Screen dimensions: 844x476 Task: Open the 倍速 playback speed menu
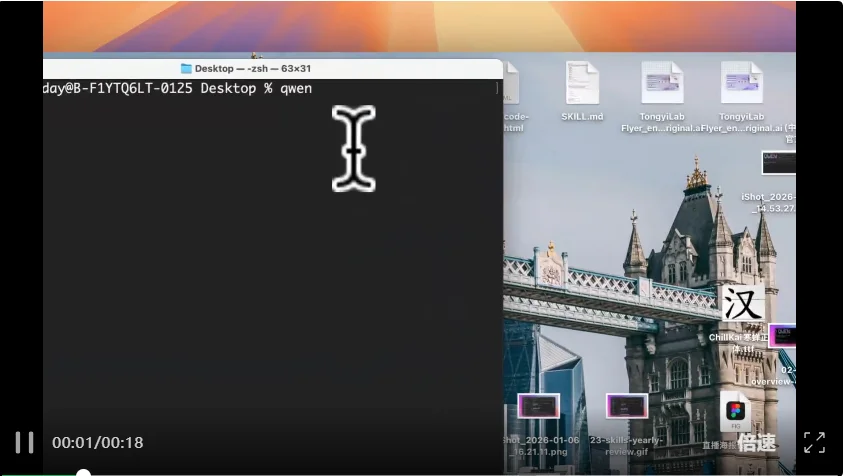point(757,442)
